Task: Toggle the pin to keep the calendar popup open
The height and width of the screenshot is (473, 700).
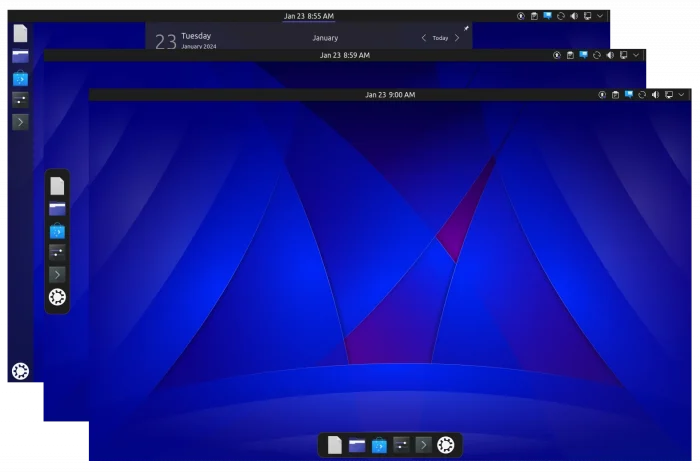Action: pyautogui.click(x=465, y=28)
